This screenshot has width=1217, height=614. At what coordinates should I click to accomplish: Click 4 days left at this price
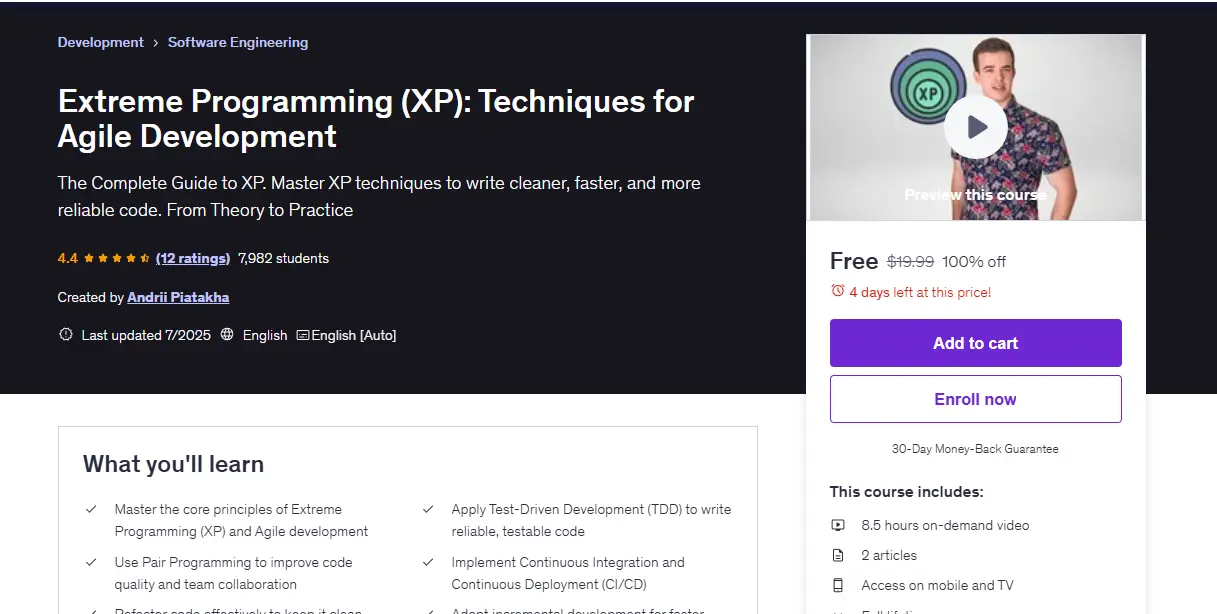click(x=920, y=292)
